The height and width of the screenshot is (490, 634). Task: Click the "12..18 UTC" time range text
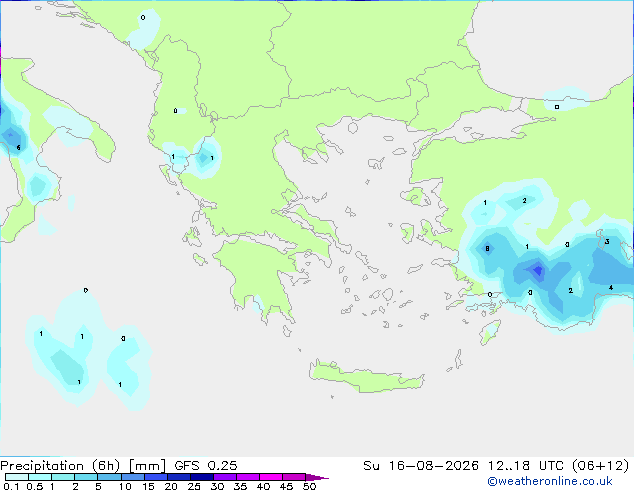(526, 466)
